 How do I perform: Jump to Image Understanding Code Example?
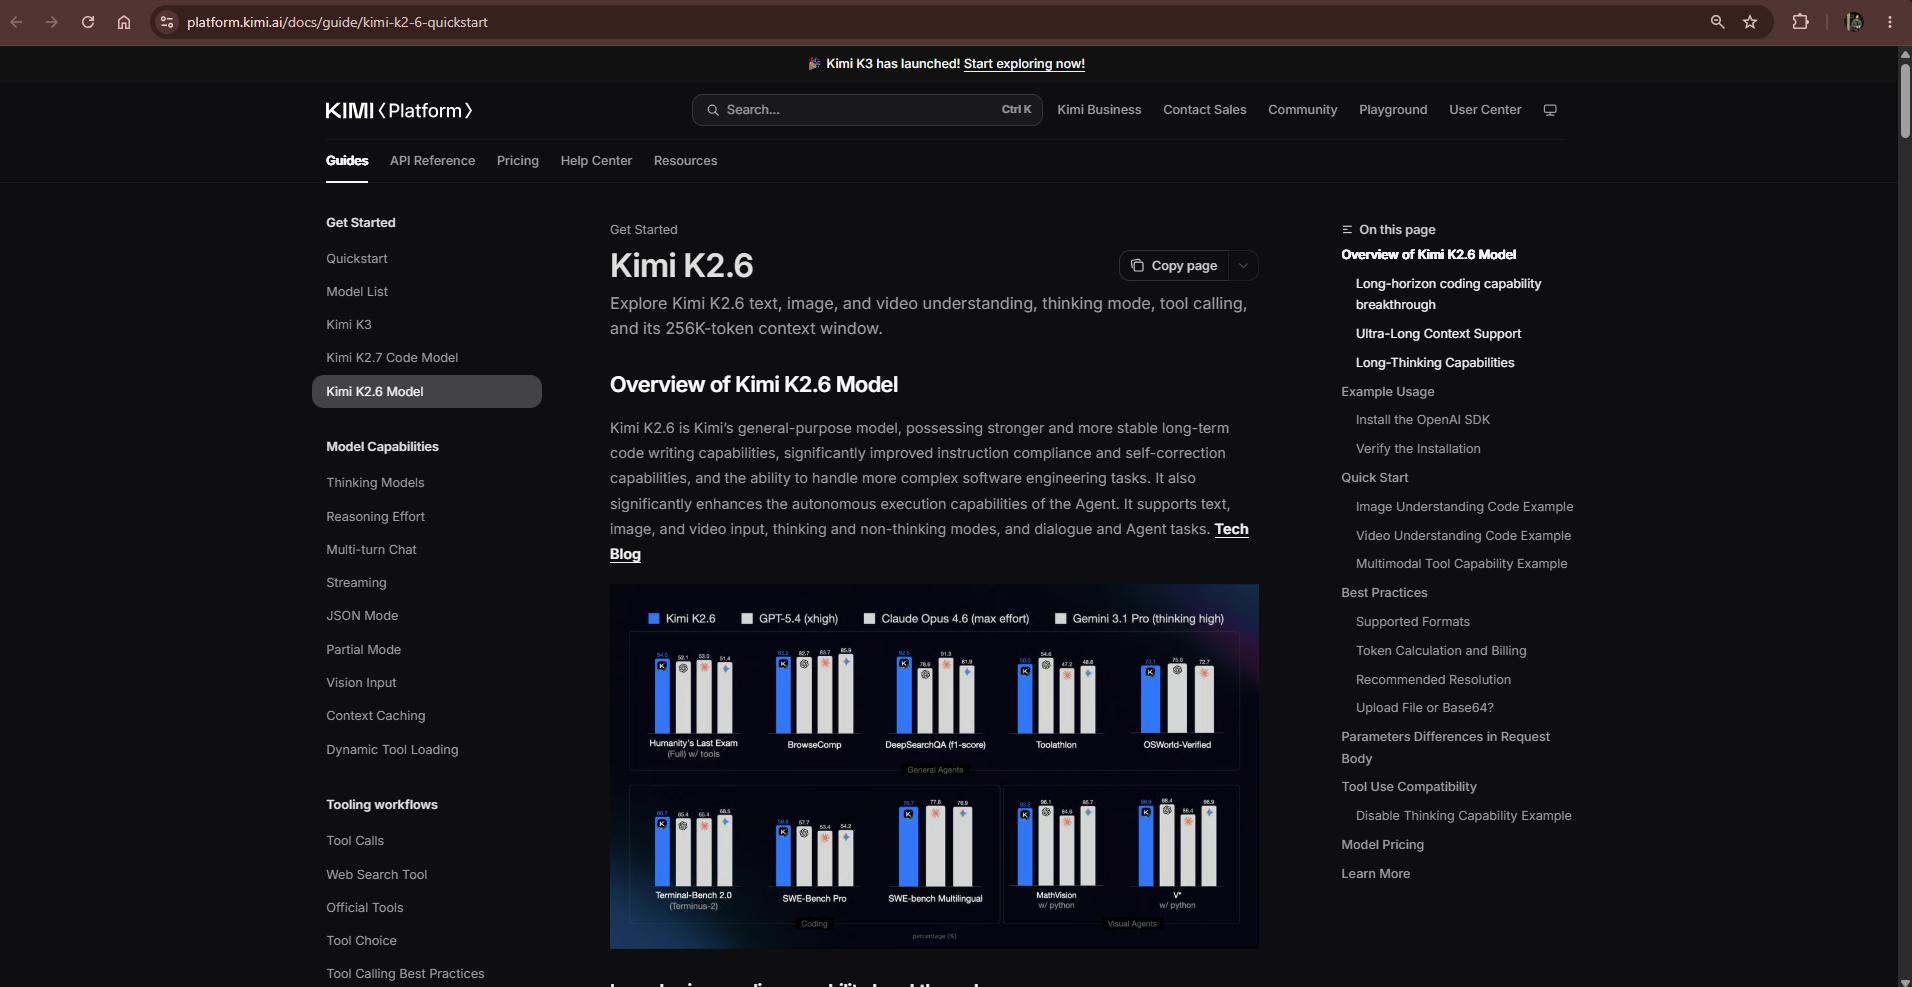1464,507
